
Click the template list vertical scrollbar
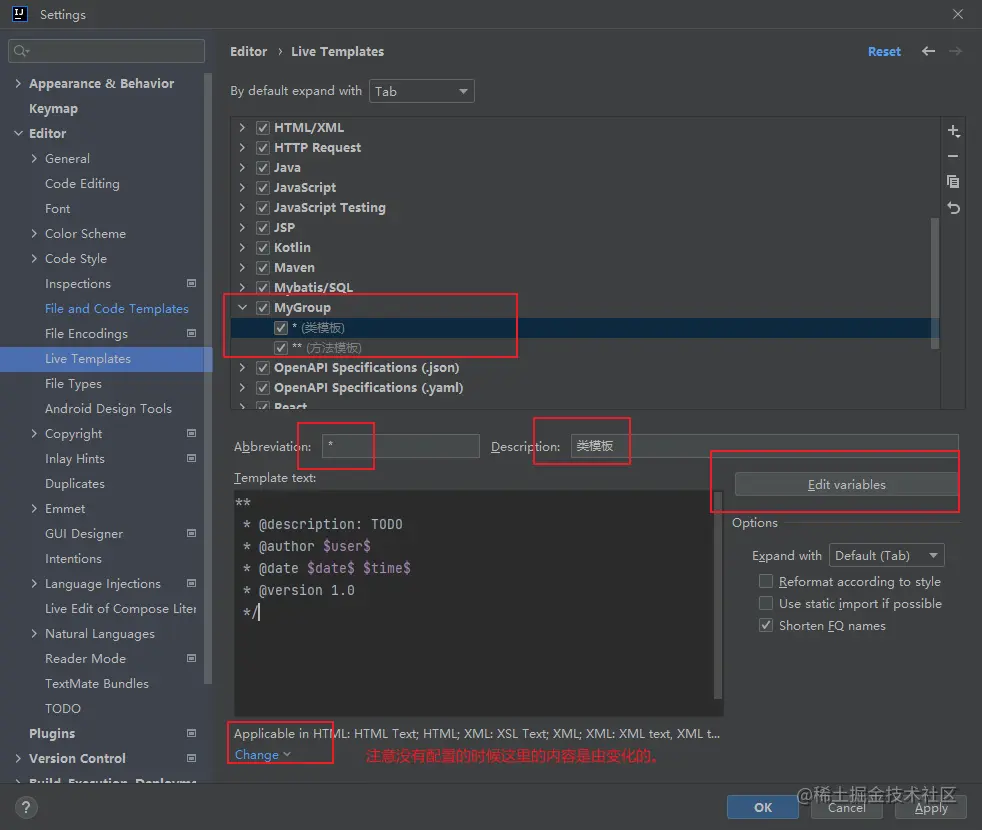click(x=934, y=283)
